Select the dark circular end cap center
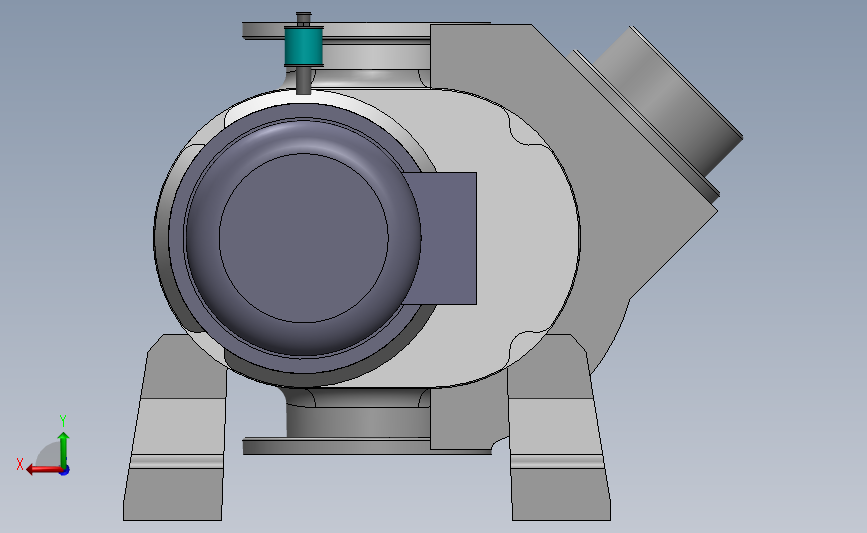867x533 pixels. [x=304, y=238]
